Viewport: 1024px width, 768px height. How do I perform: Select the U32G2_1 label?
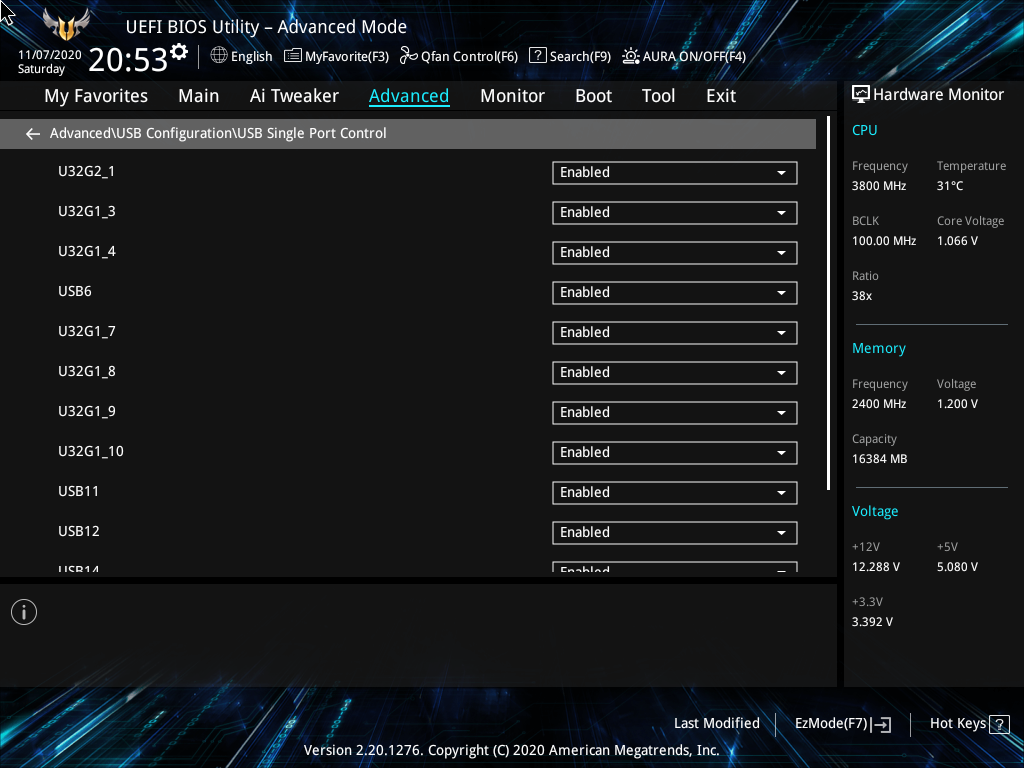(x=86, y=171)
